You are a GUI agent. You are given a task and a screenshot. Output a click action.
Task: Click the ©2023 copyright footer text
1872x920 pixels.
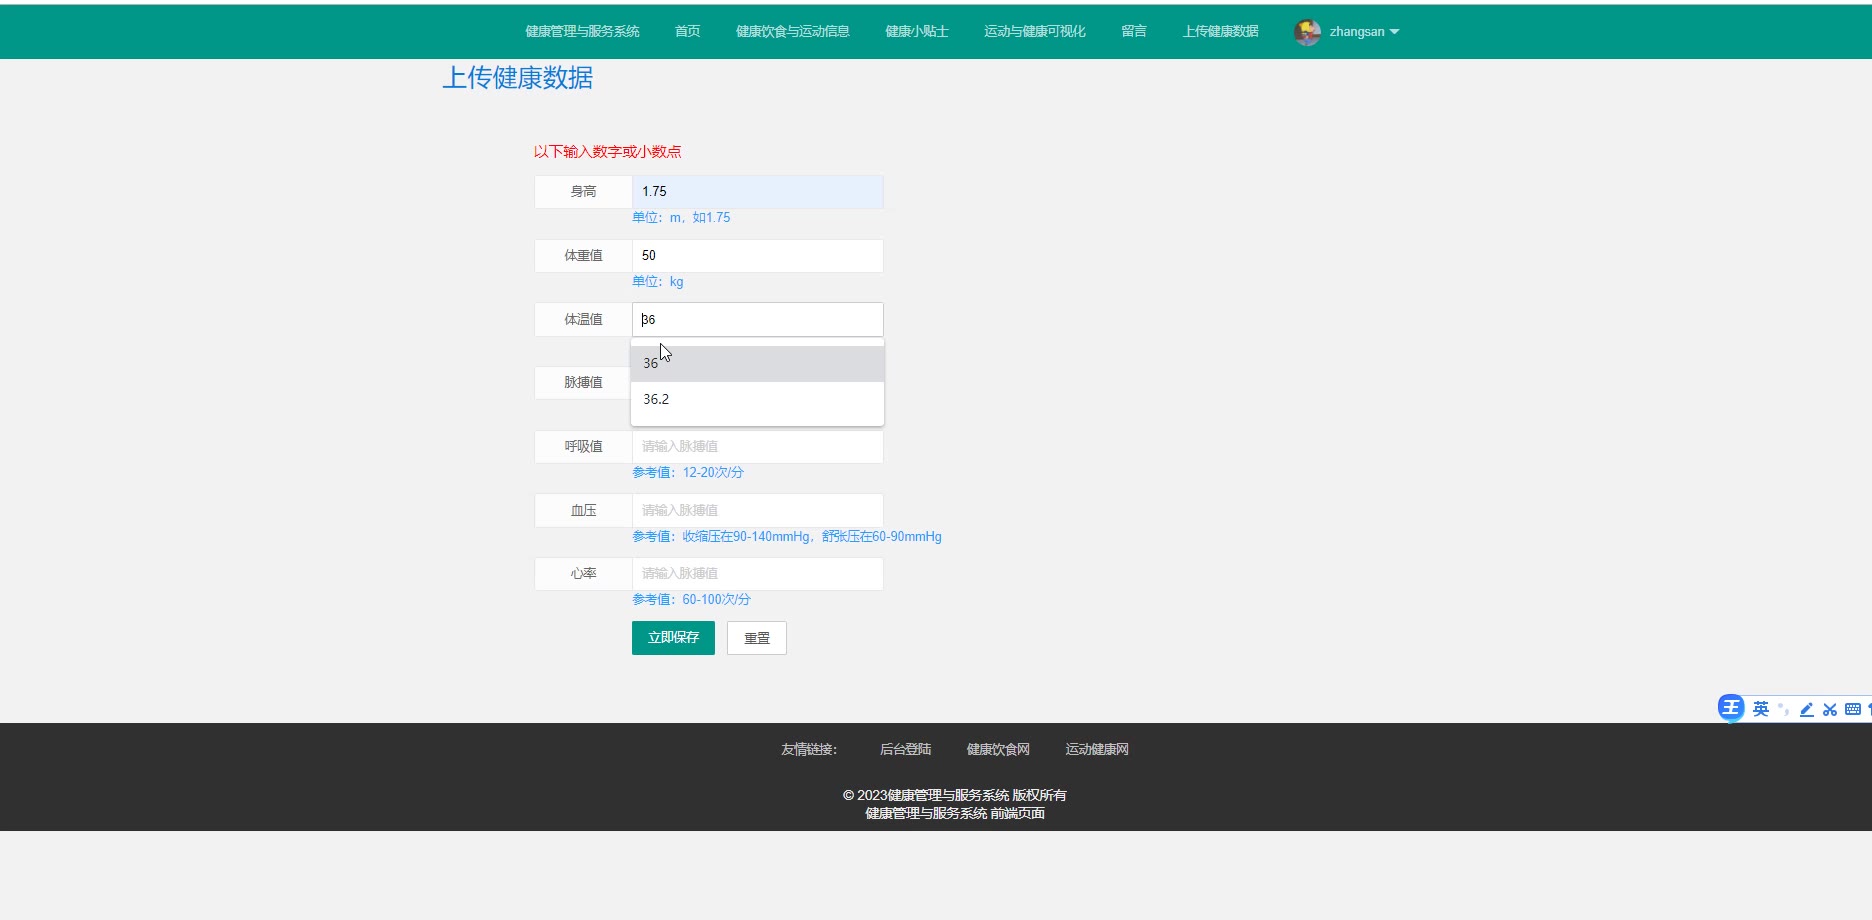pos(955,795)
